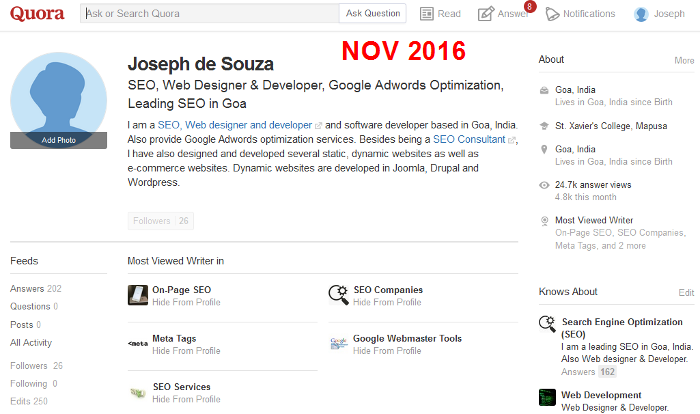Open the Posts 0 feed
This screenshot has width=700, height=414.
pyautogui.click(x=25, y=325)
